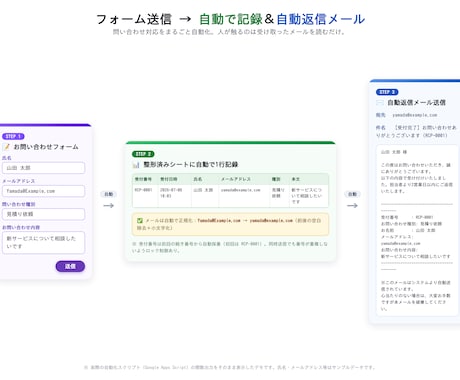Click the 氏名 field containing 山田 太郎

(43, 168)
